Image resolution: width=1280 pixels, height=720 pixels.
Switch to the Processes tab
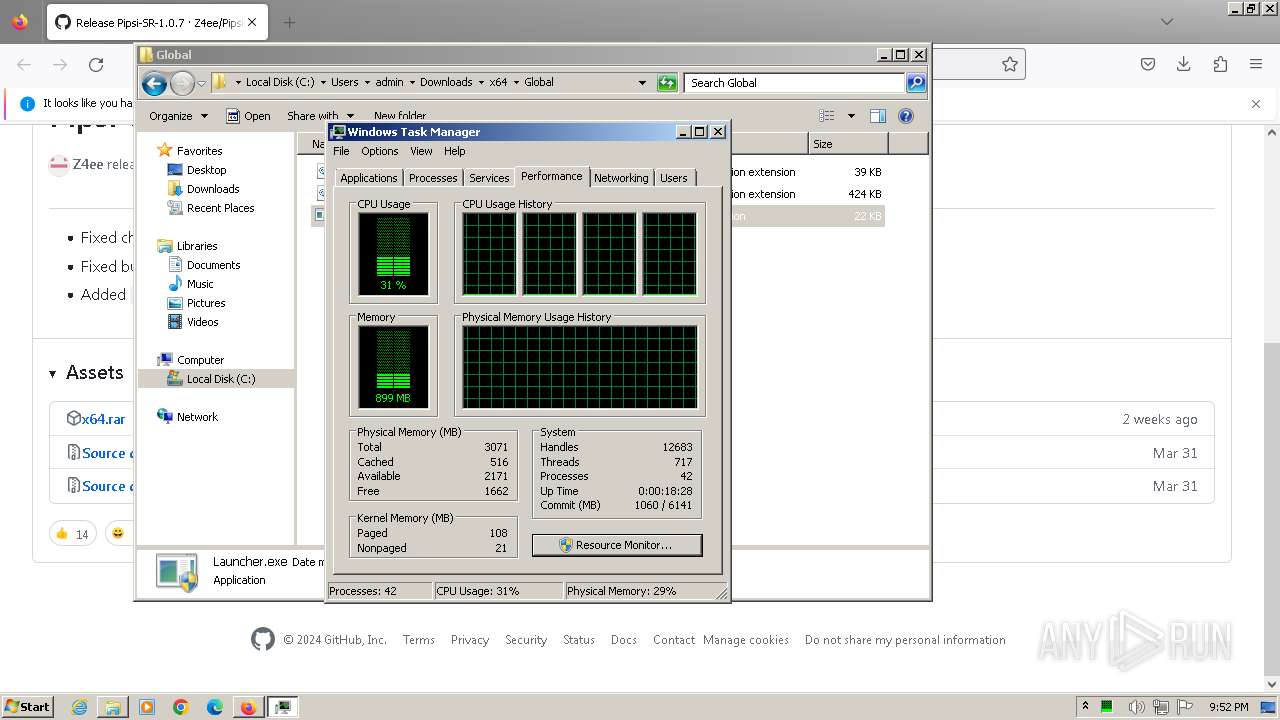coord(433,178)
